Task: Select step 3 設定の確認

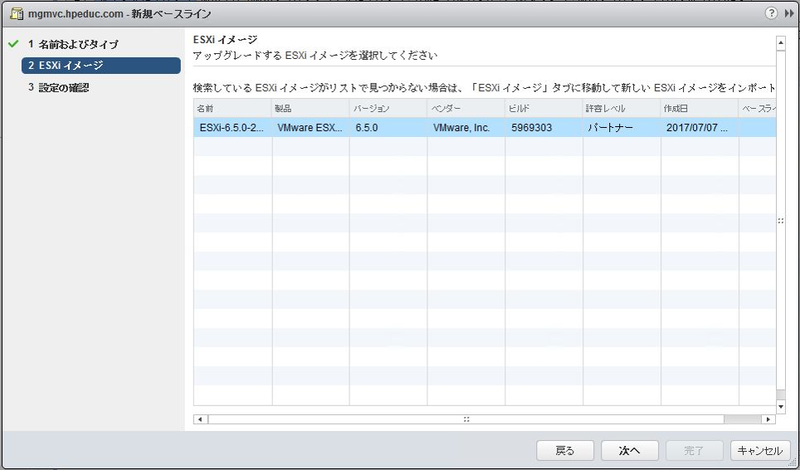Action: coord(59,87)
